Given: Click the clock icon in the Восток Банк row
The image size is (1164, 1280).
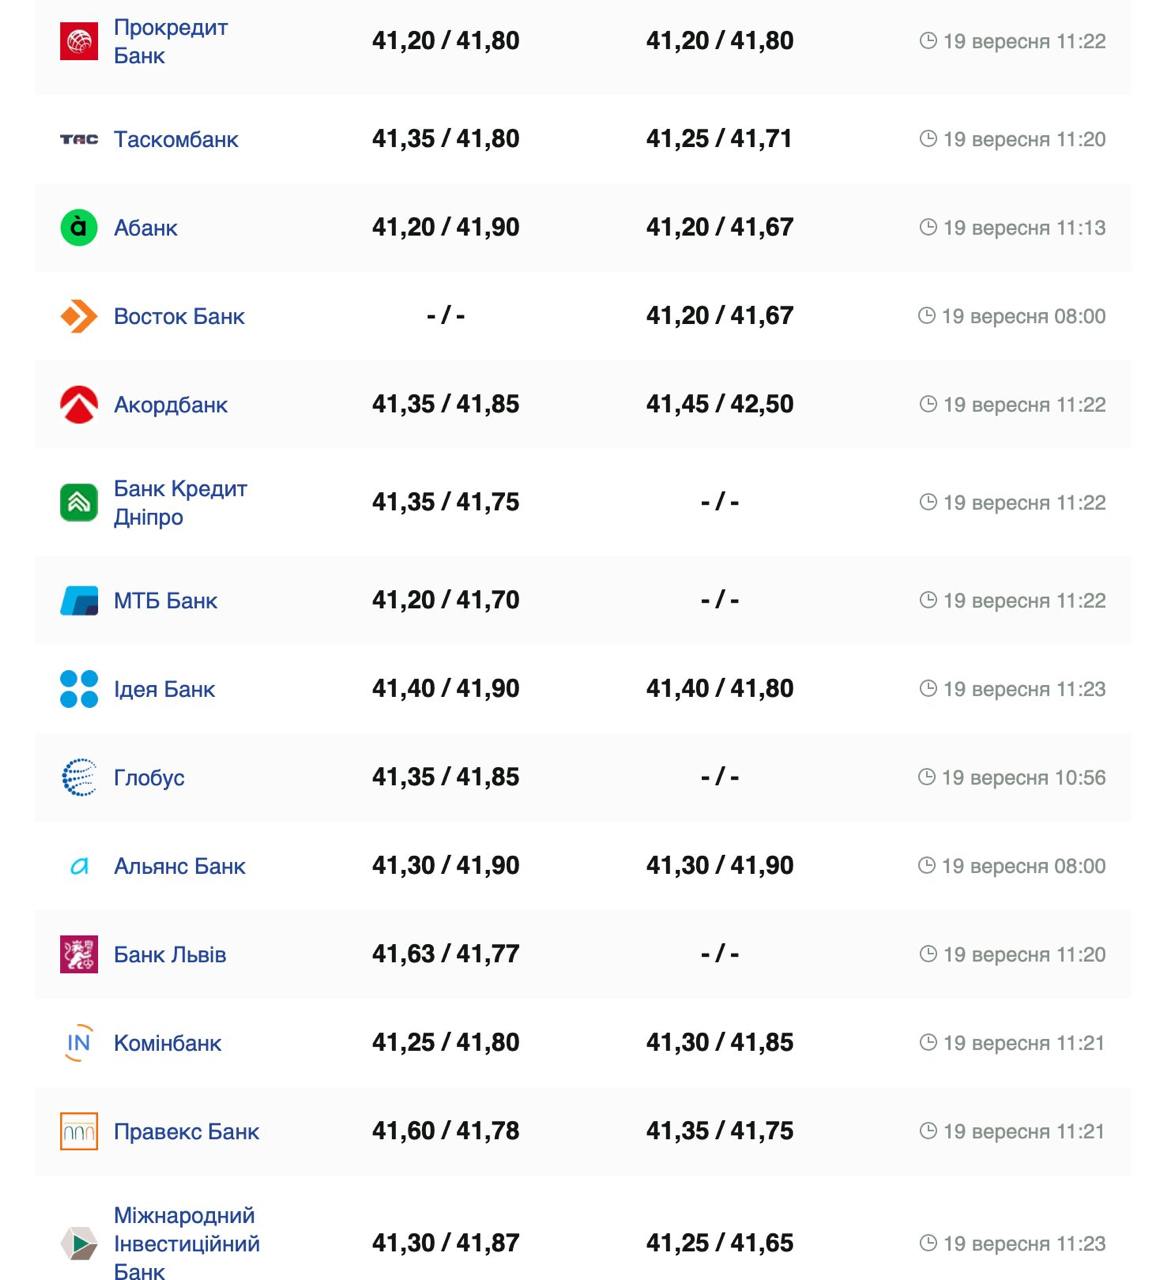Looking at the screenshot, I should (927, 316).
